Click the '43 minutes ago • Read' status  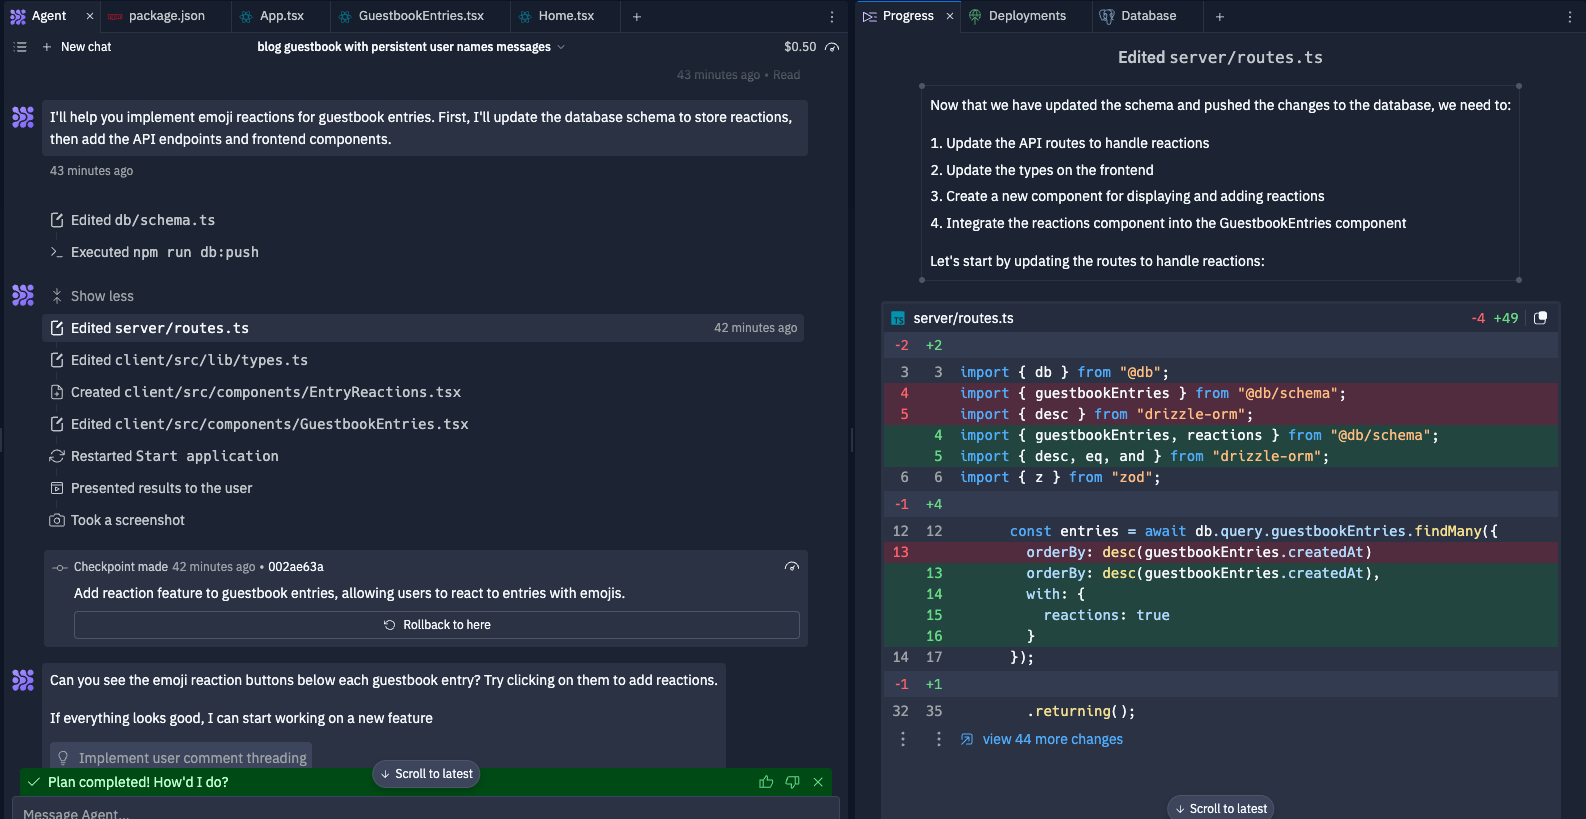pyautogui.click(x=738, y=75)
